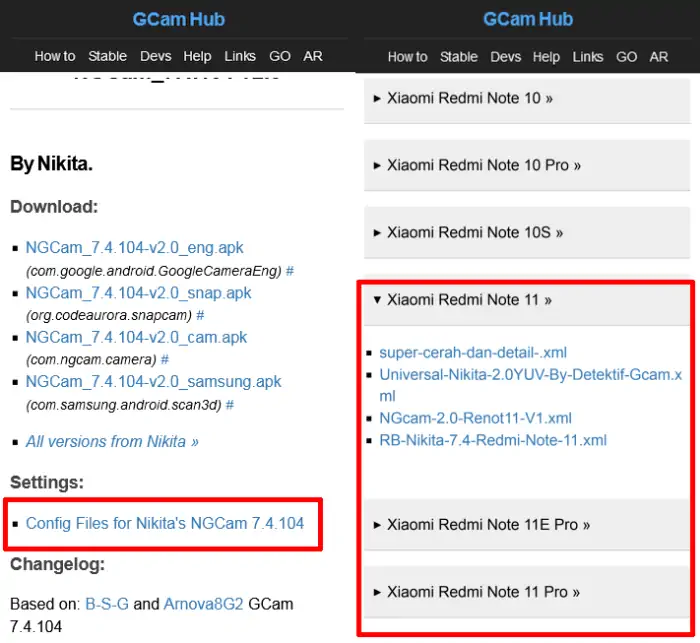Expand Xiaomi Redmi Note 11E Pro section
Image resolution: width=700 pixels, height=643 pixels.
[x=527, y=525]
